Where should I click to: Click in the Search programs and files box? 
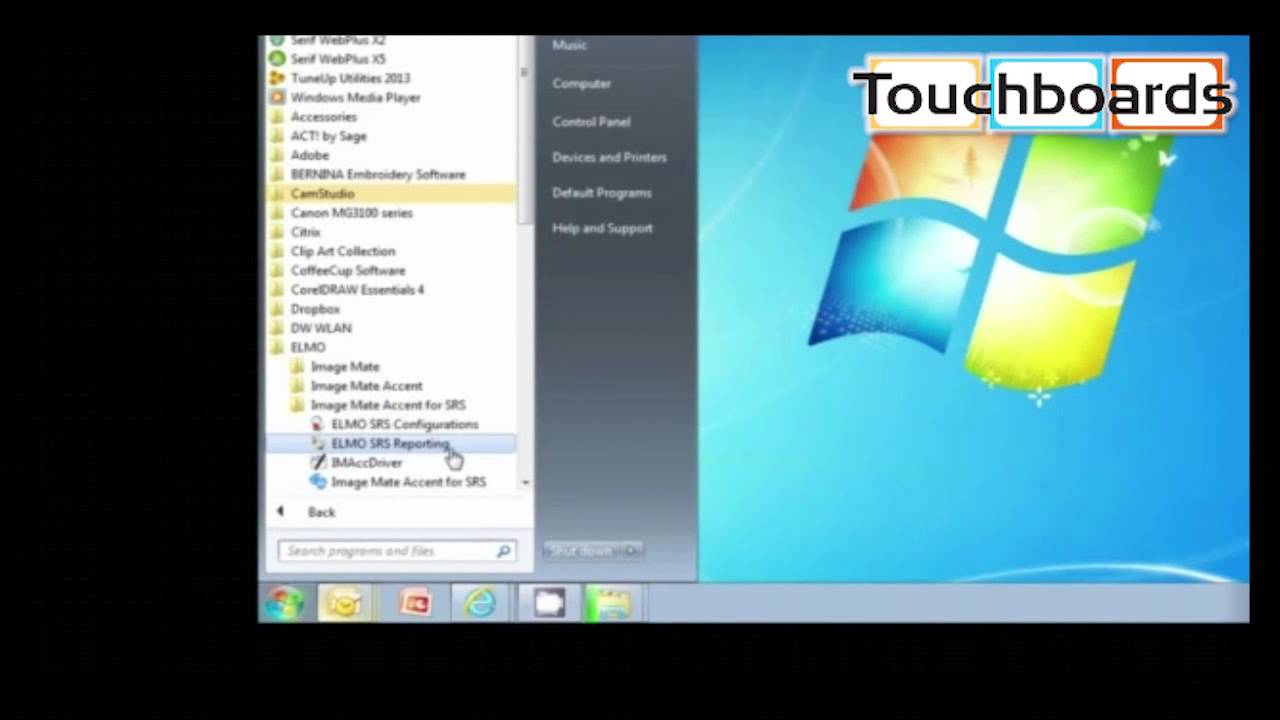pos(396,551)
